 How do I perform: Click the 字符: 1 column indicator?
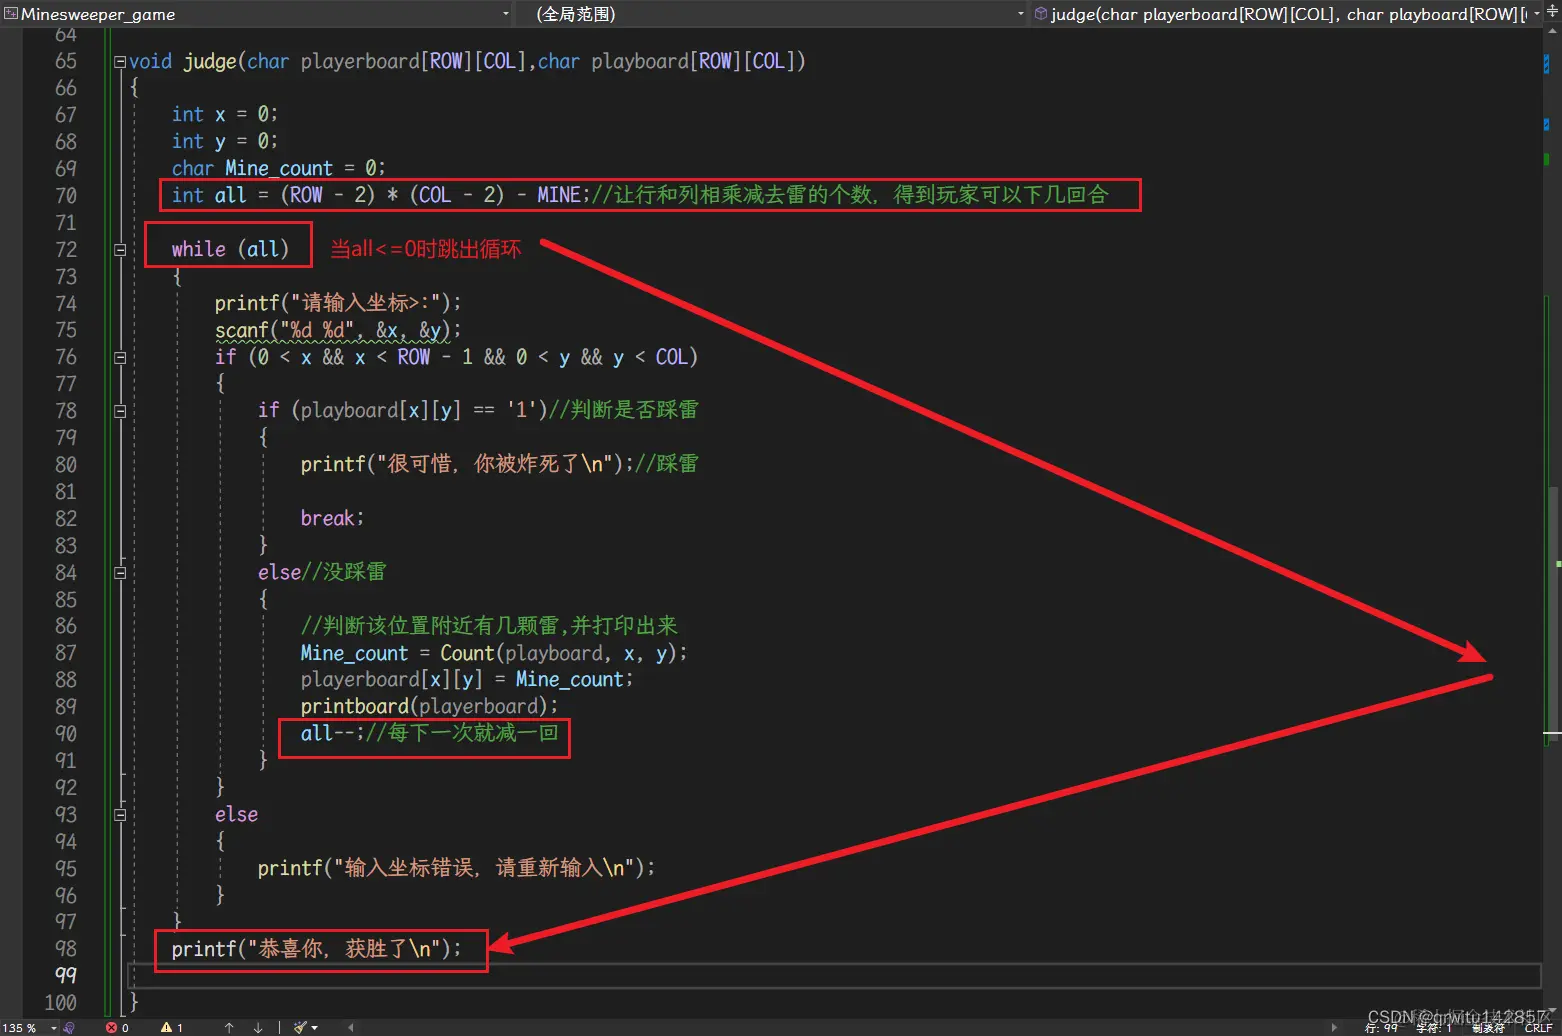point(1433,1028)
